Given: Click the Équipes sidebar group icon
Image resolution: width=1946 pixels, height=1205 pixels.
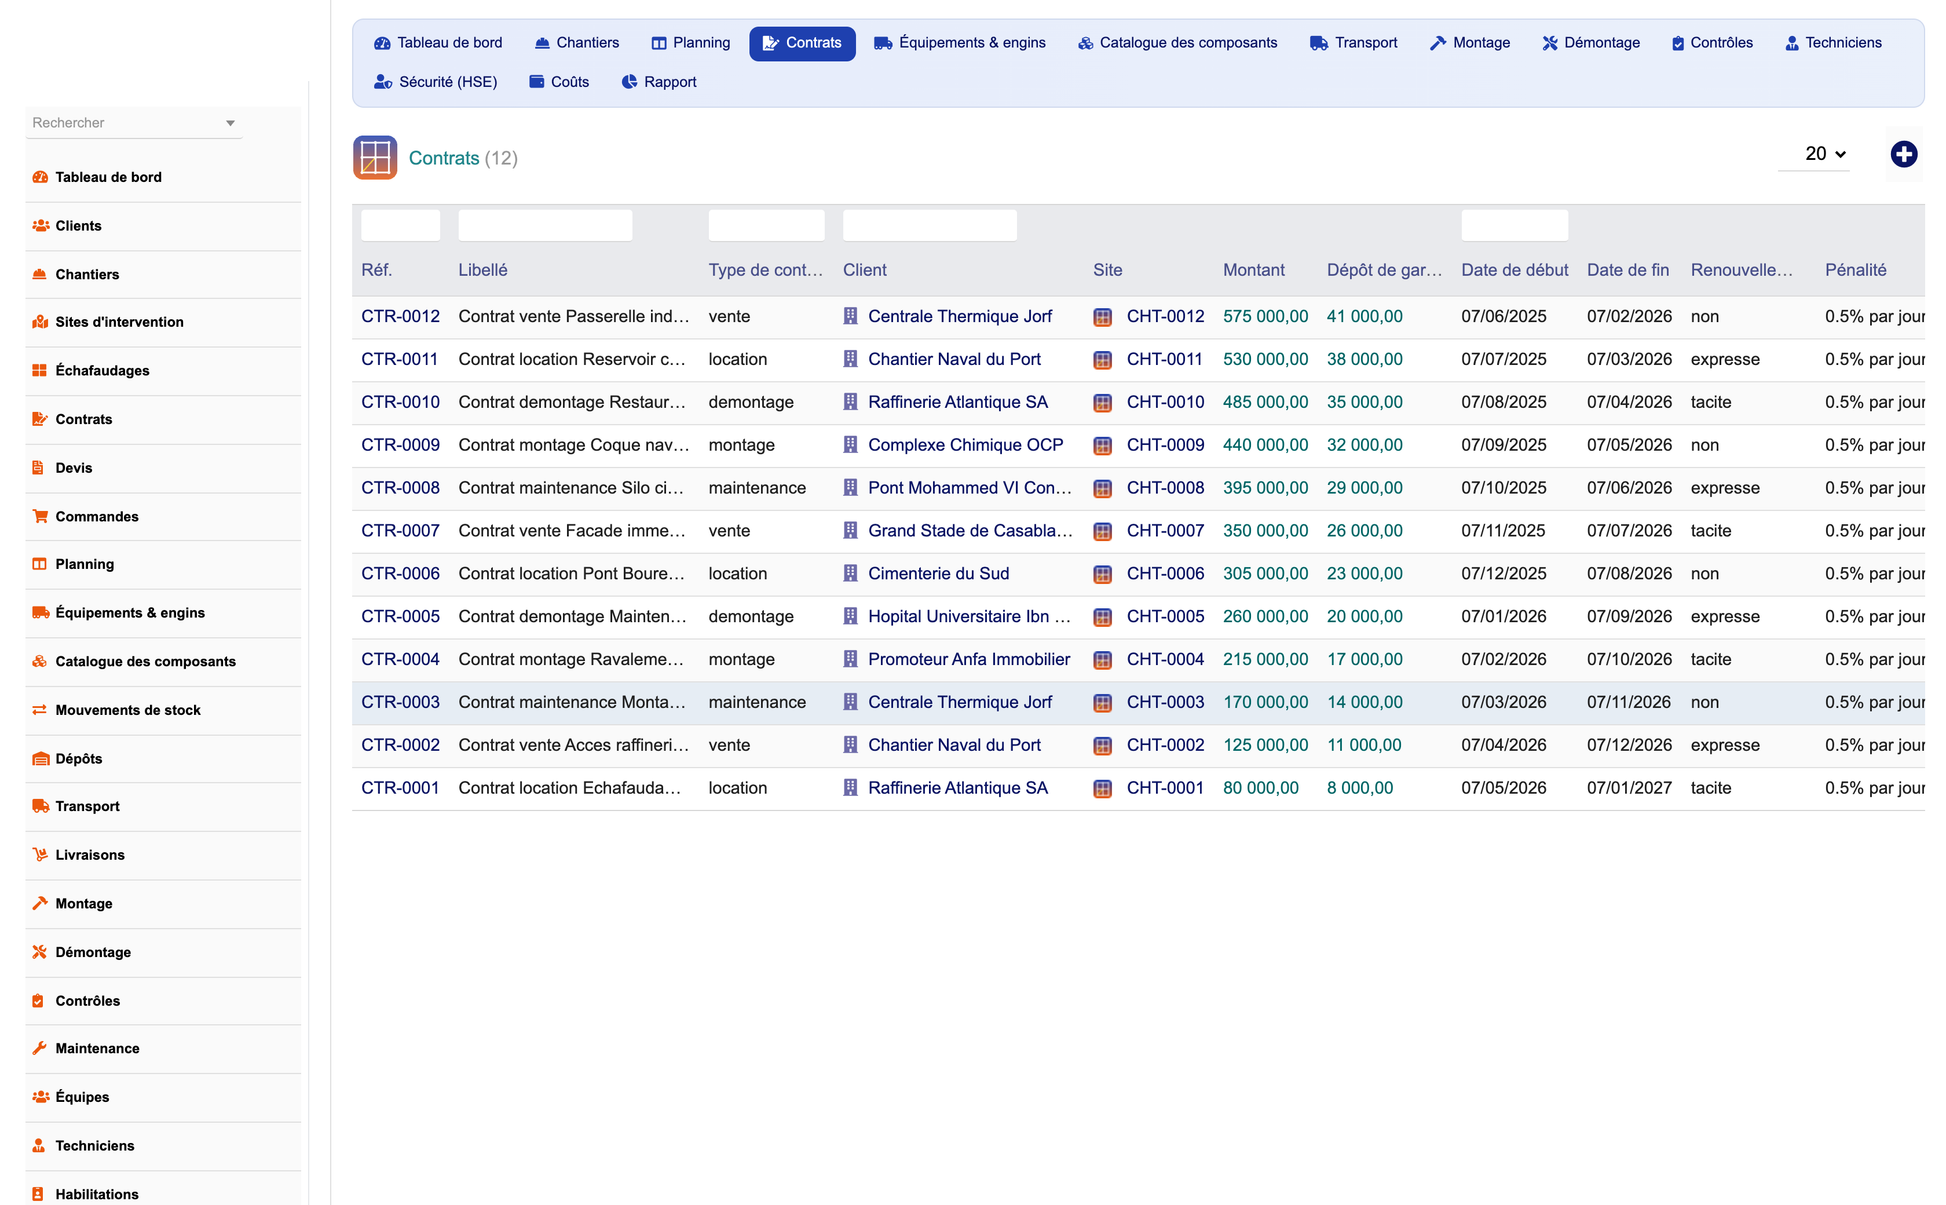Looking at the screenshot, I should (x=40, y=1097).
